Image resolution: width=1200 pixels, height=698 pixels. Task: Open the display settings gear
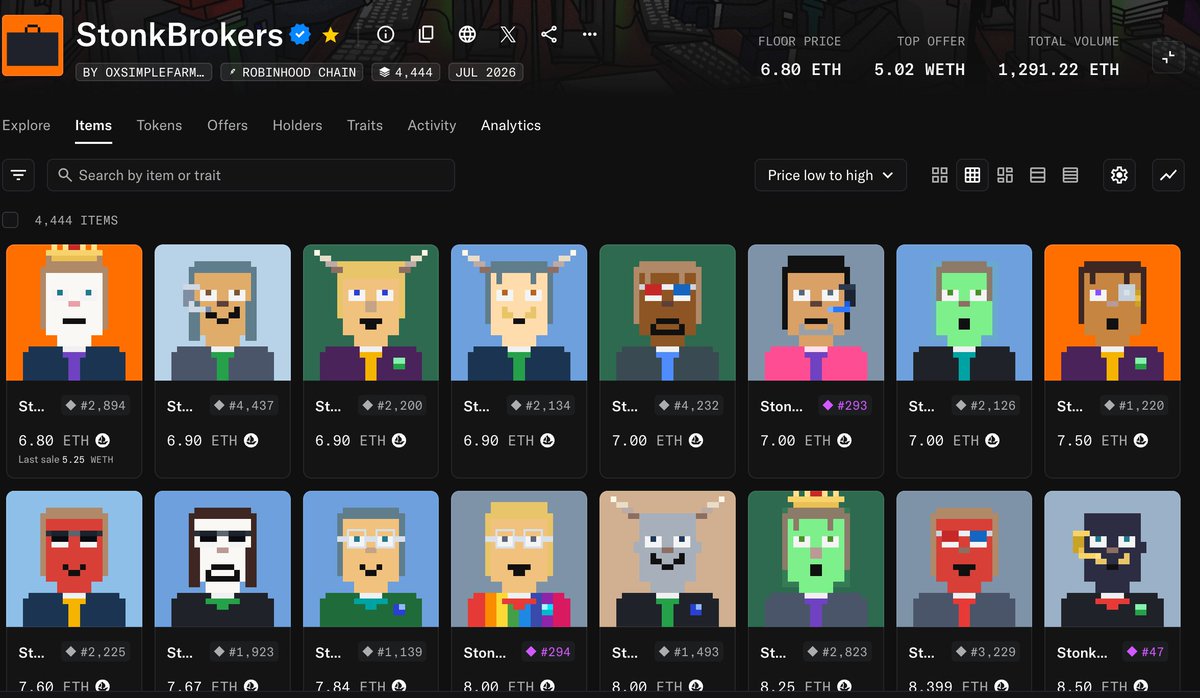click(1119, 175)
